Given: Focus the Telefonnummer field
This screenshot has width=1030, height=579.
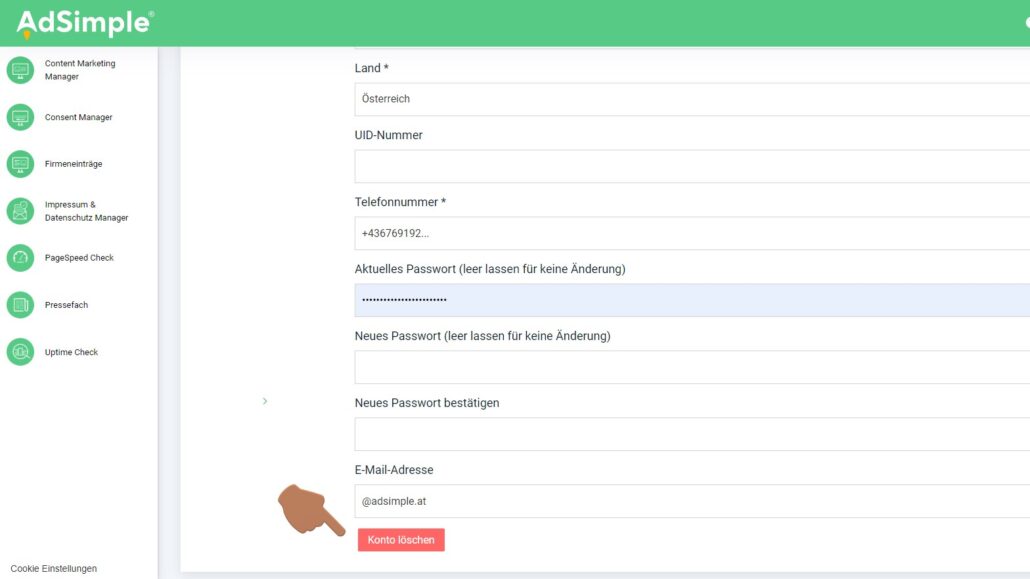Looking at the screenshot, I should pos(690,233).
